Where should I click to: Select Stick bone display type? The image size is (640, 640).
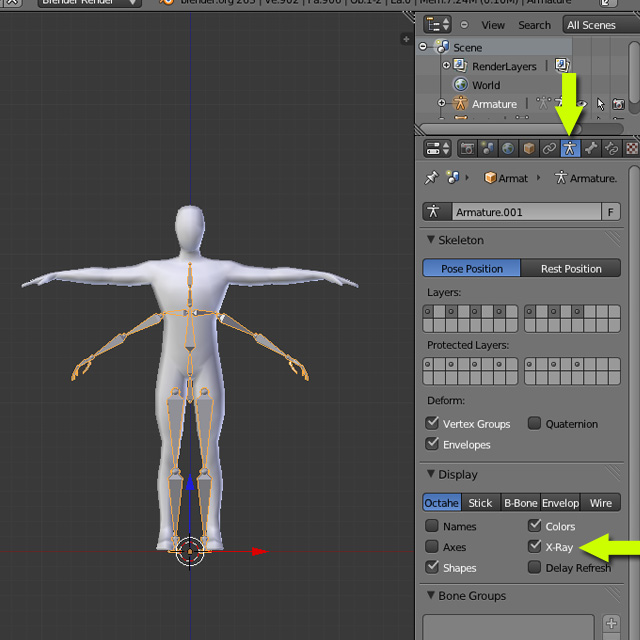pyautogui.click(x=480, y=503)
